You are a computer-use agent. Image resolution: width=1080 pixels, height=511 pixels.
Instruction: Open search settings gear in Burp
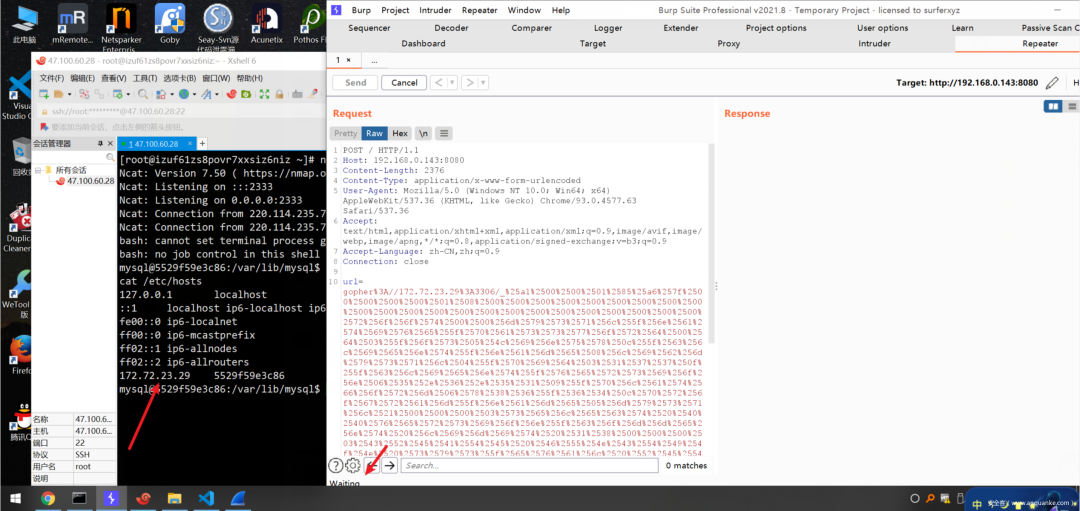[x=353, y=466]
